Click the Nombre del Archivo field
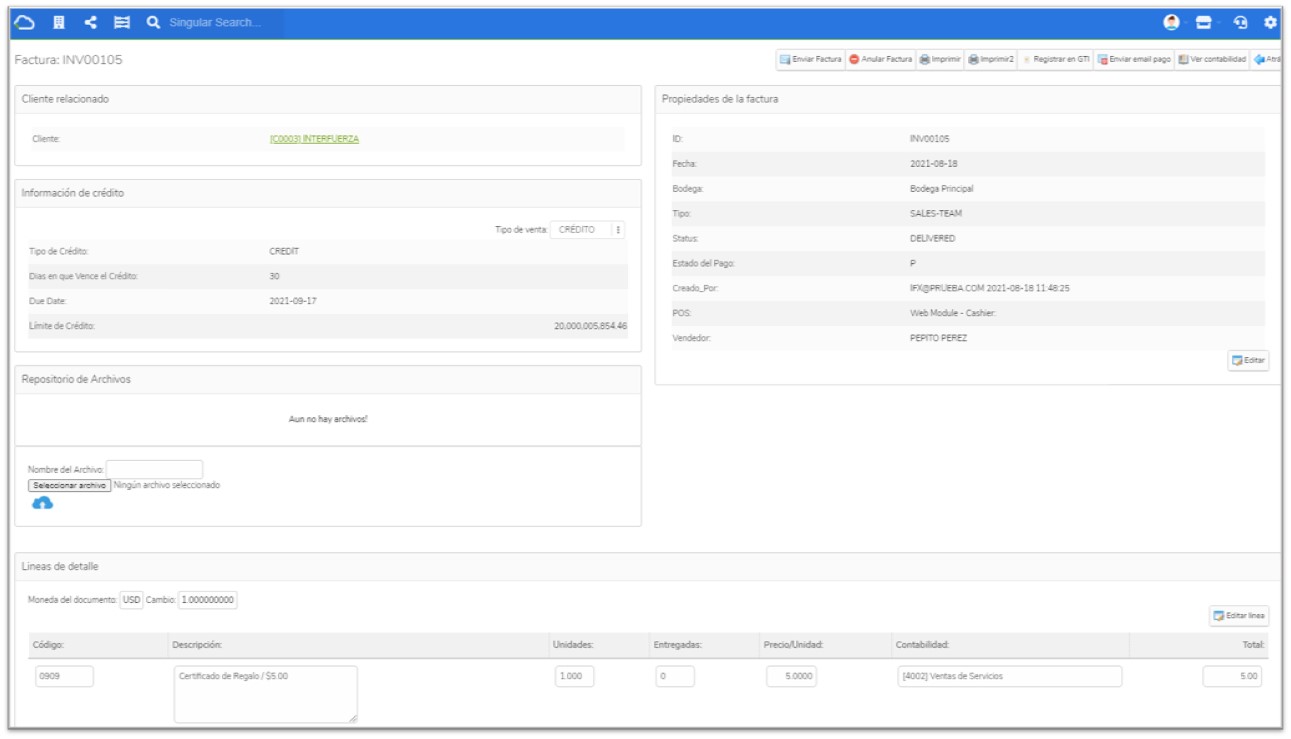The width and height of the screenshot is (1291, 739). pos(154,469)
